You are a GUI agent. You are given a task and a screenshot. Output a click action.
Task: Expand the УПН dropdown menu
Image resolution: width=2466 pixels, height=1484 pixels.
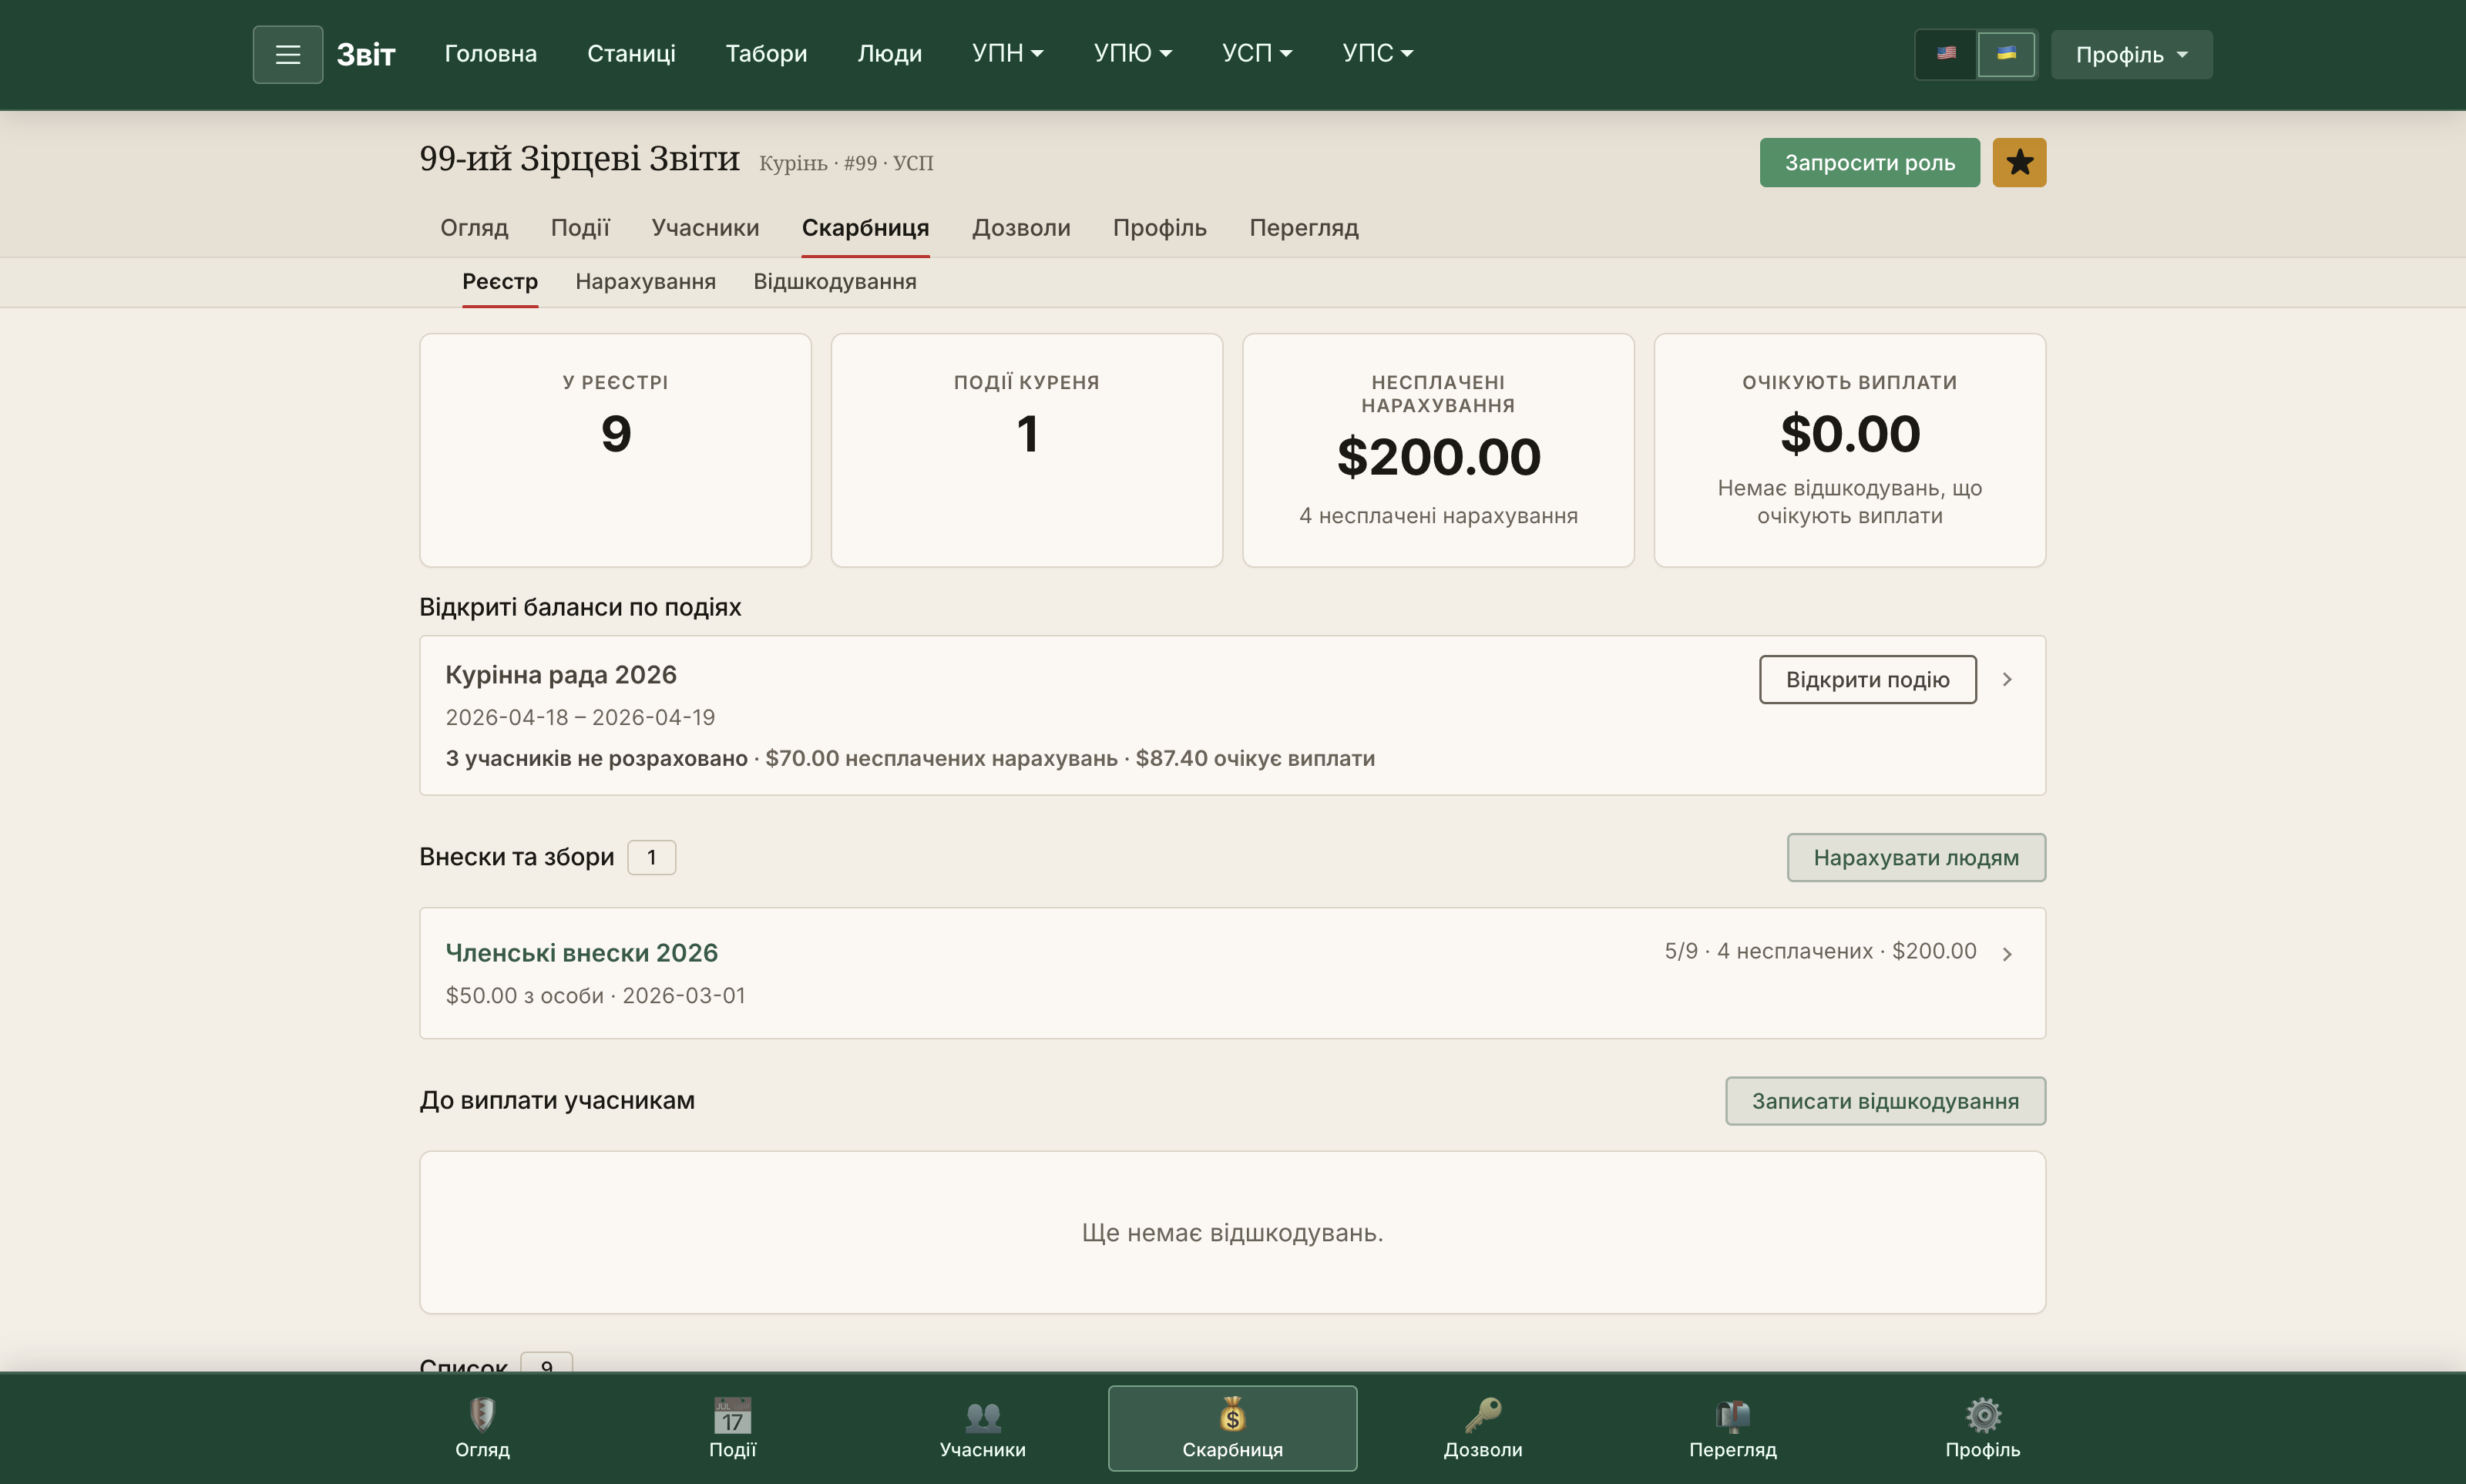point(1007,53)
